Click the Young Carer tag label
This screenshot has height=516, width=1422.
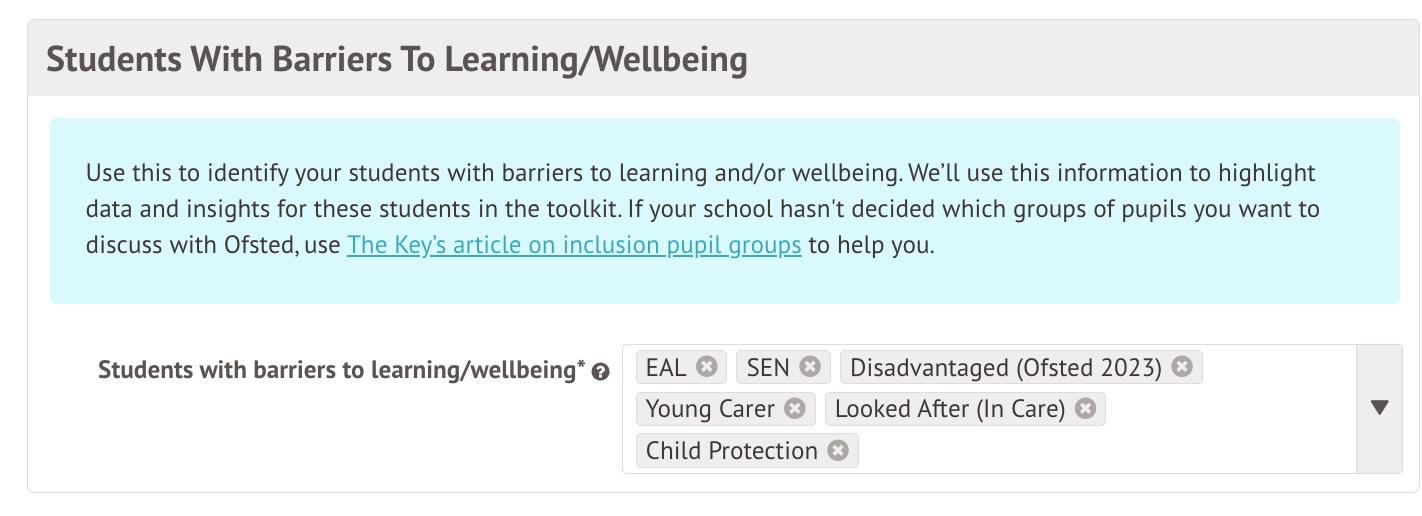click(710, 408)
